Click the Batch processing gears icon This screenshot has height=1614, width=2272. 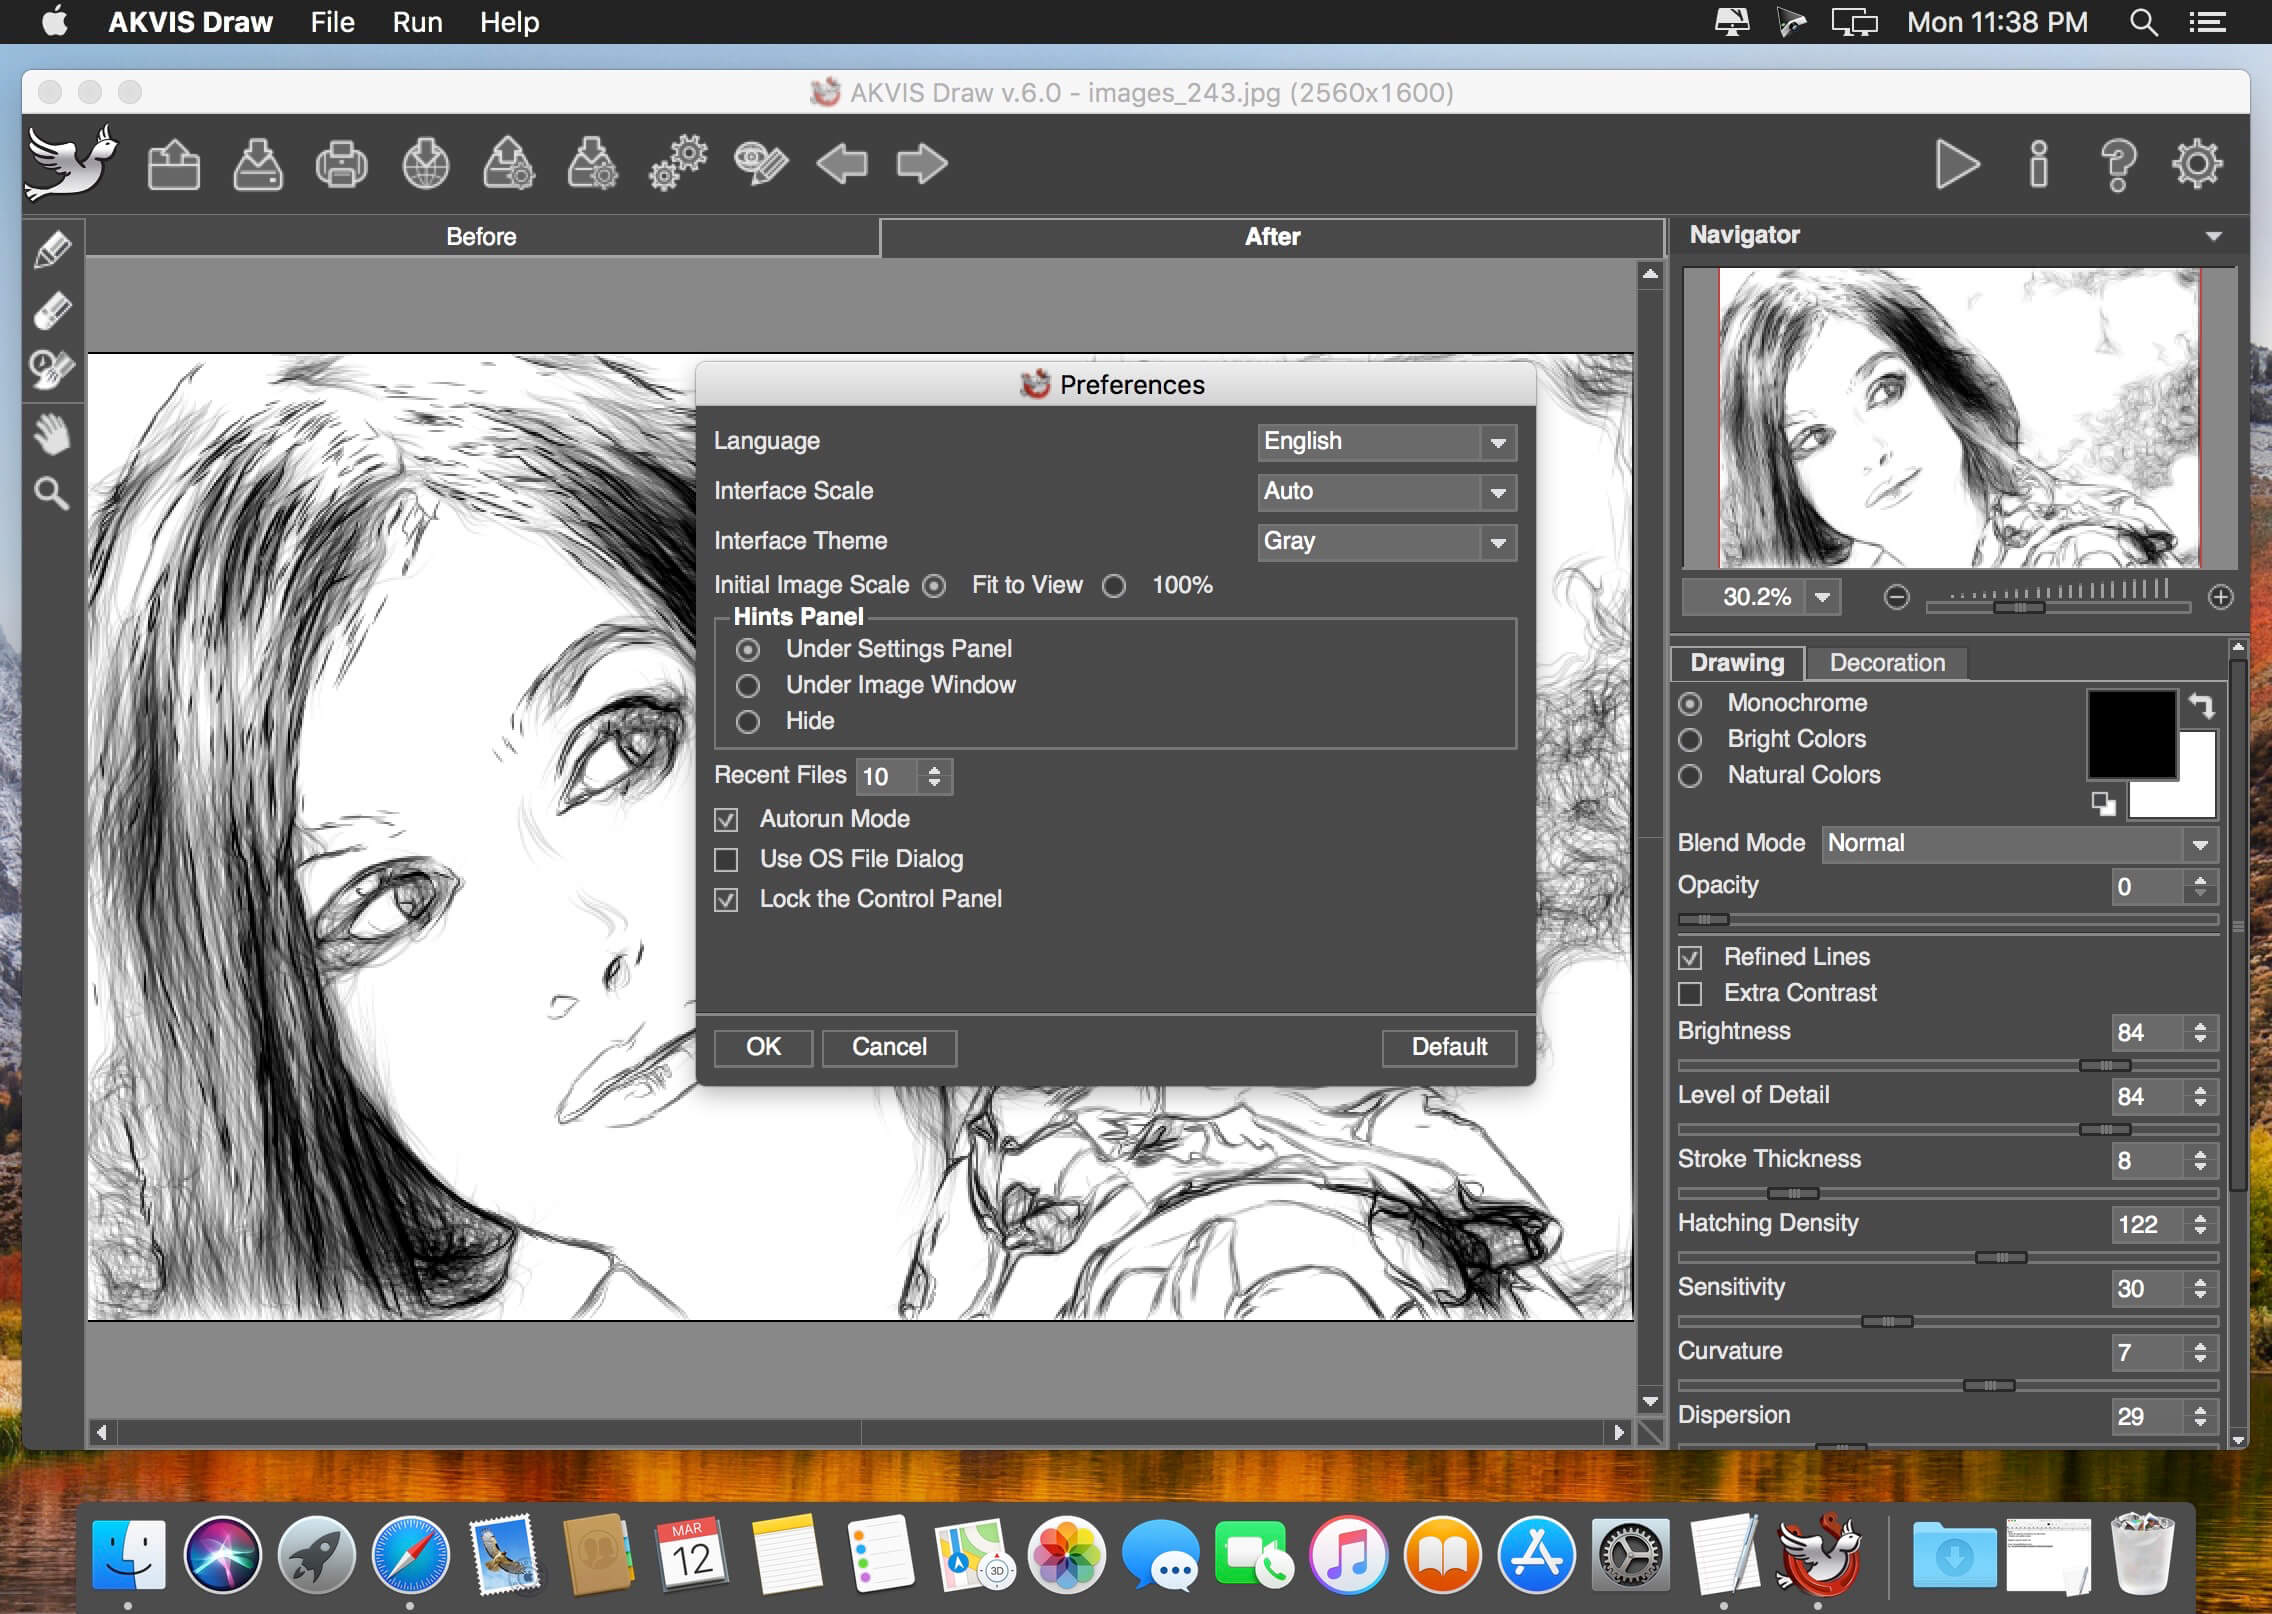678,164
